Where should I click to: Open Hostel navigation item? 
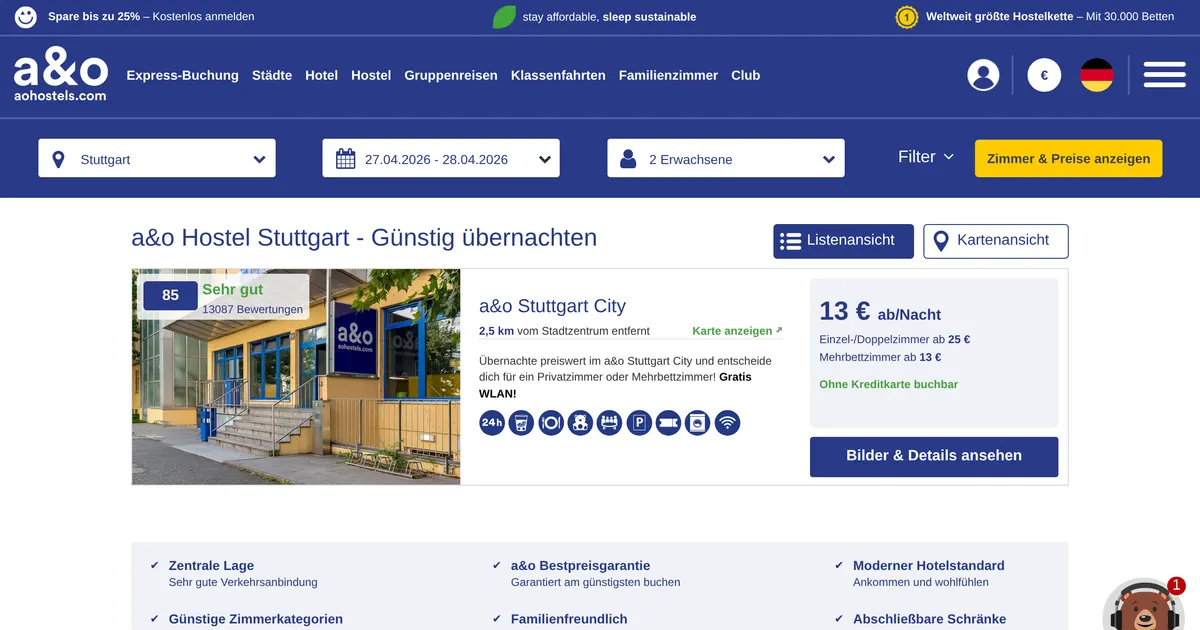point(371,75)
